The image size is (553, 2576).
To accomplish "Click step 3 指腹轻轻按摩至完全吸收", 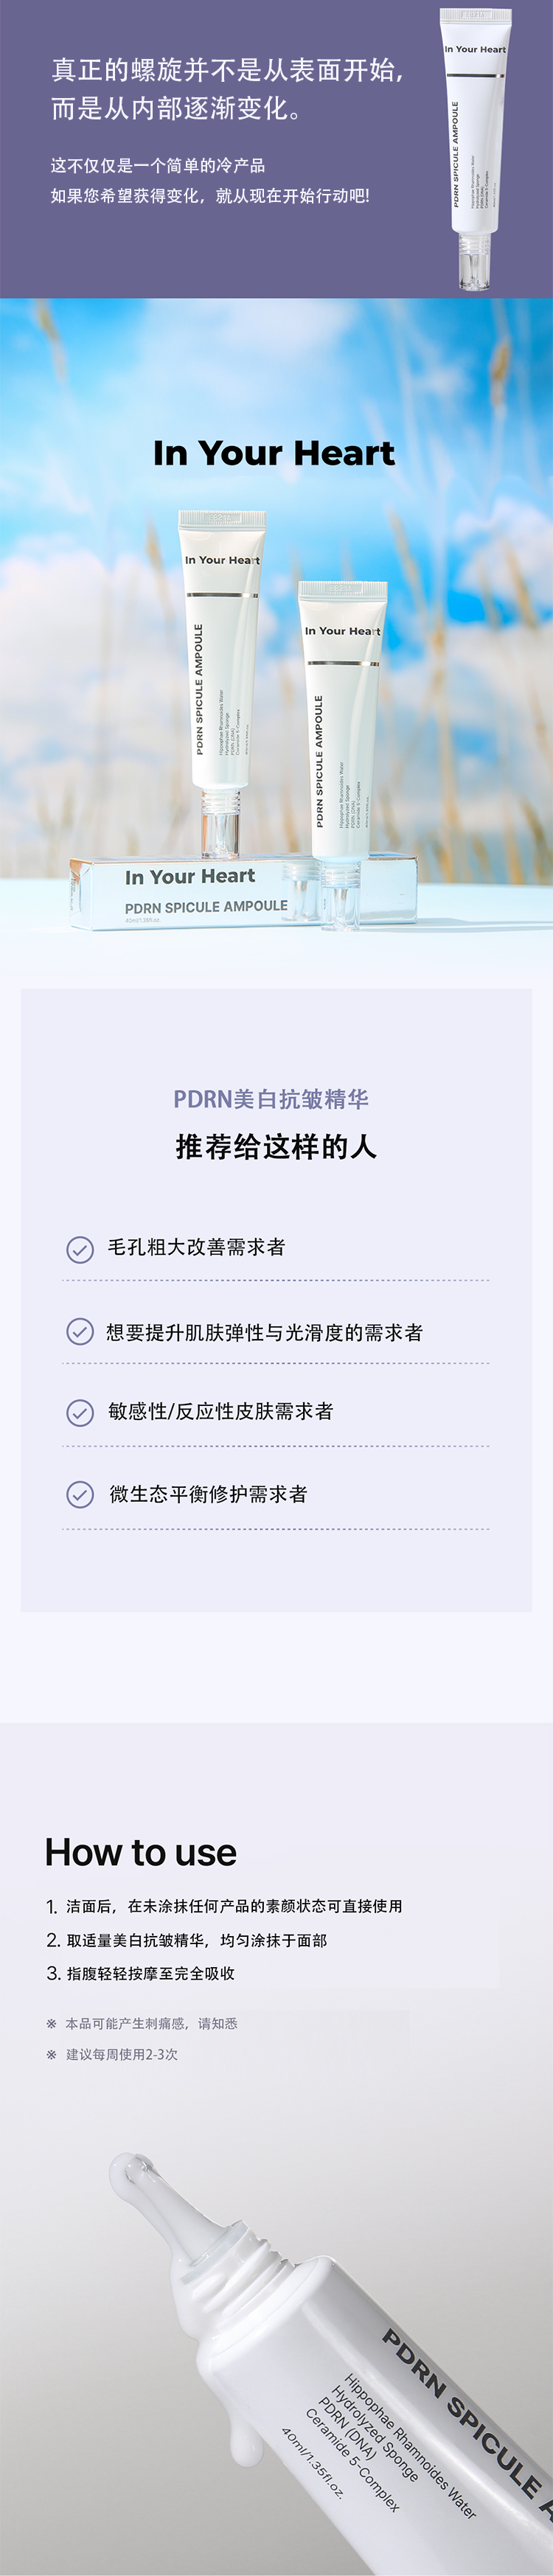I will [140, 1973].
